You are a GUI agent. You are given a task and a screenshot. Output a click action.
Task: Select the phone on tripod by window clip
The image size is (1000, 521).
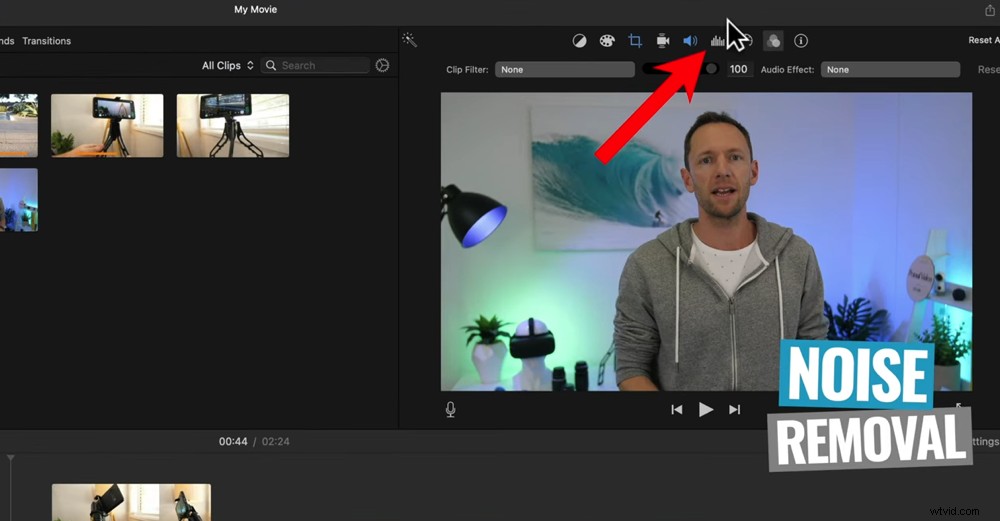tap(233, 126)
